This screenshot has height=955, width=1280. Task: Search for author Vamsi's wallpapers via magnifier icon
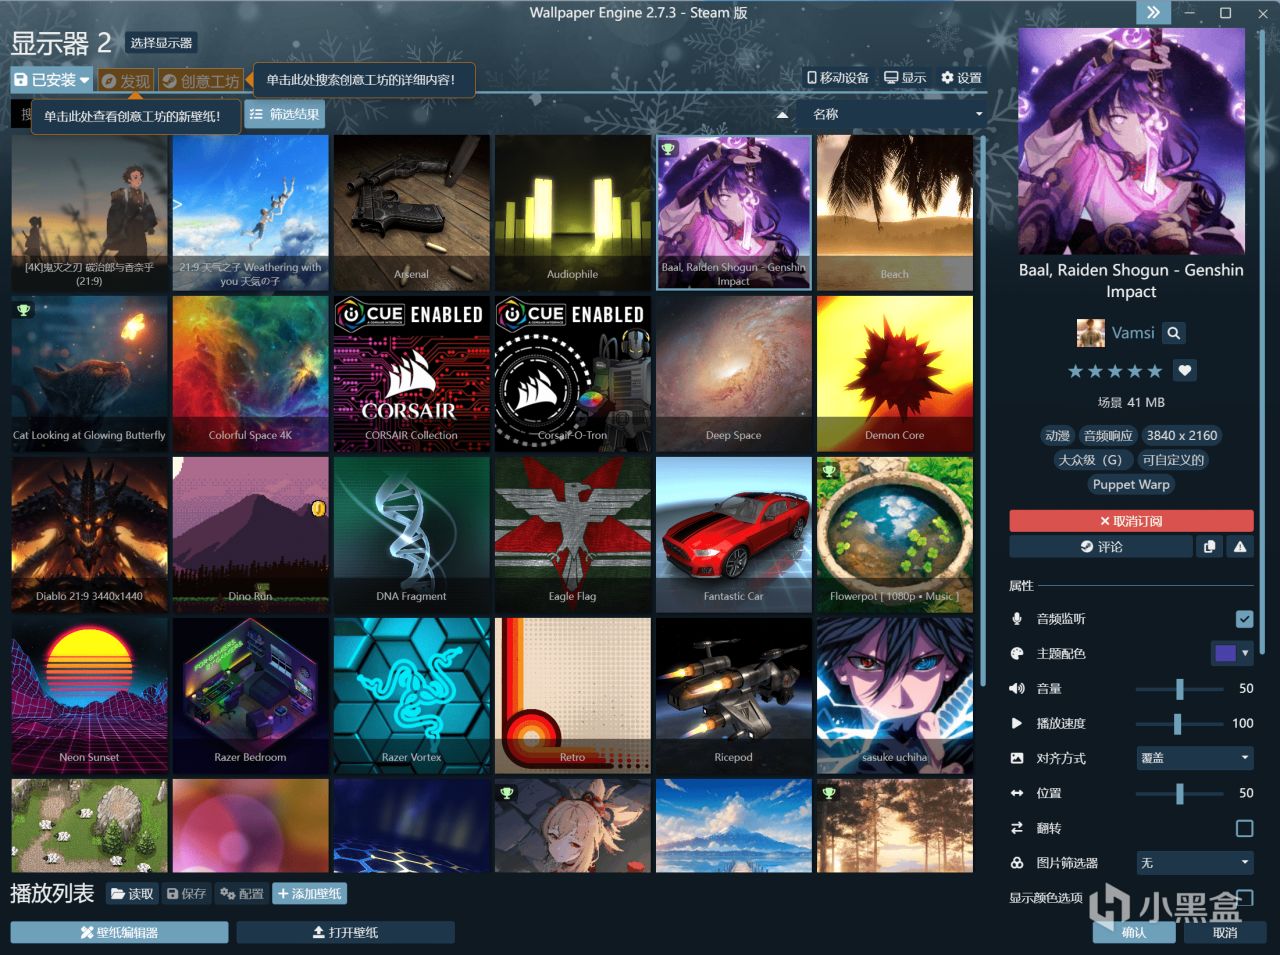coord(1174,333)
